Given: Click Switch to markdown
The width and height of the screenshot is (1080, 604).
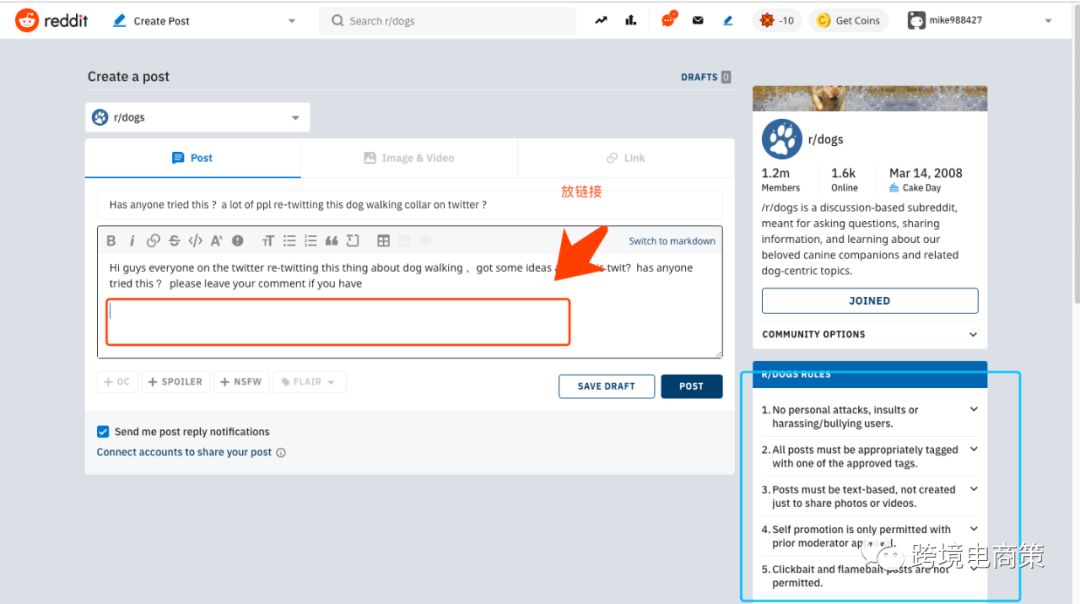Looking at the screenshot, I should pos(672,241).
